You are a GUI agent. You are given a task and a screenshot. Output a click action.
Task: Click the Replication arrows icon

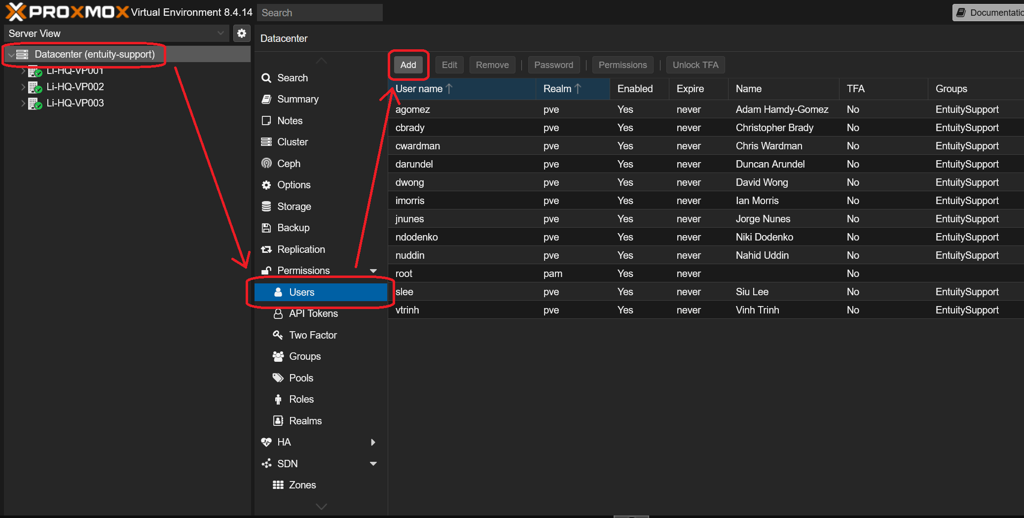point(266,250)
